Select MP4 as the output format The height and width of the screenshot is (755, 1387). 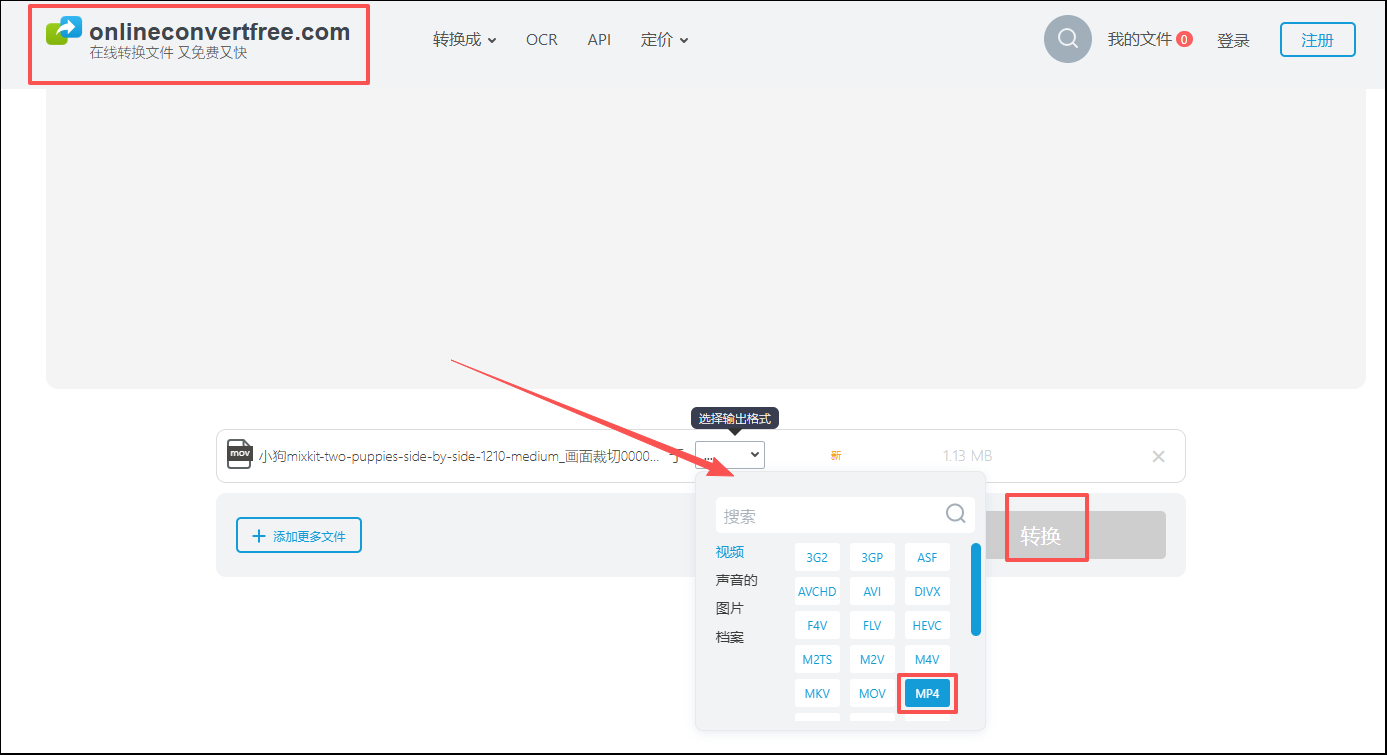926,693
